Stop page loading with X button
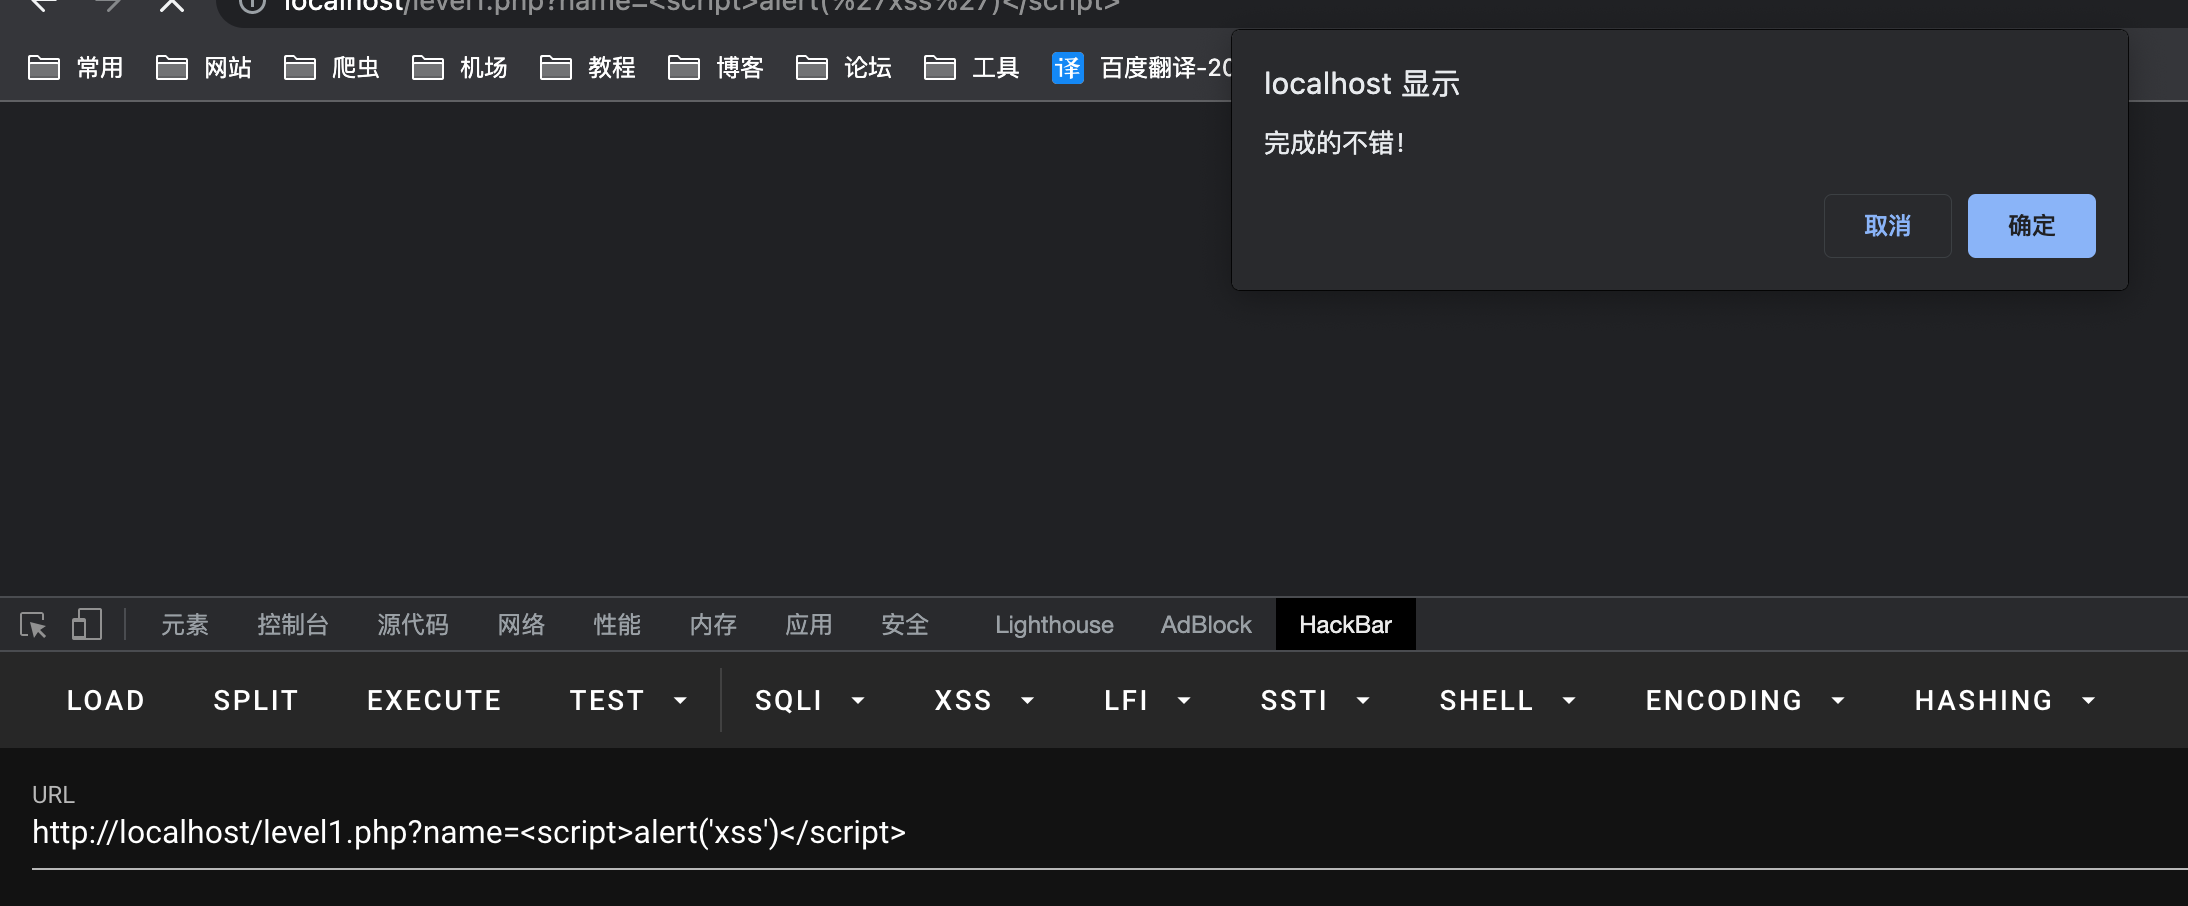 (x=172, y=5)
